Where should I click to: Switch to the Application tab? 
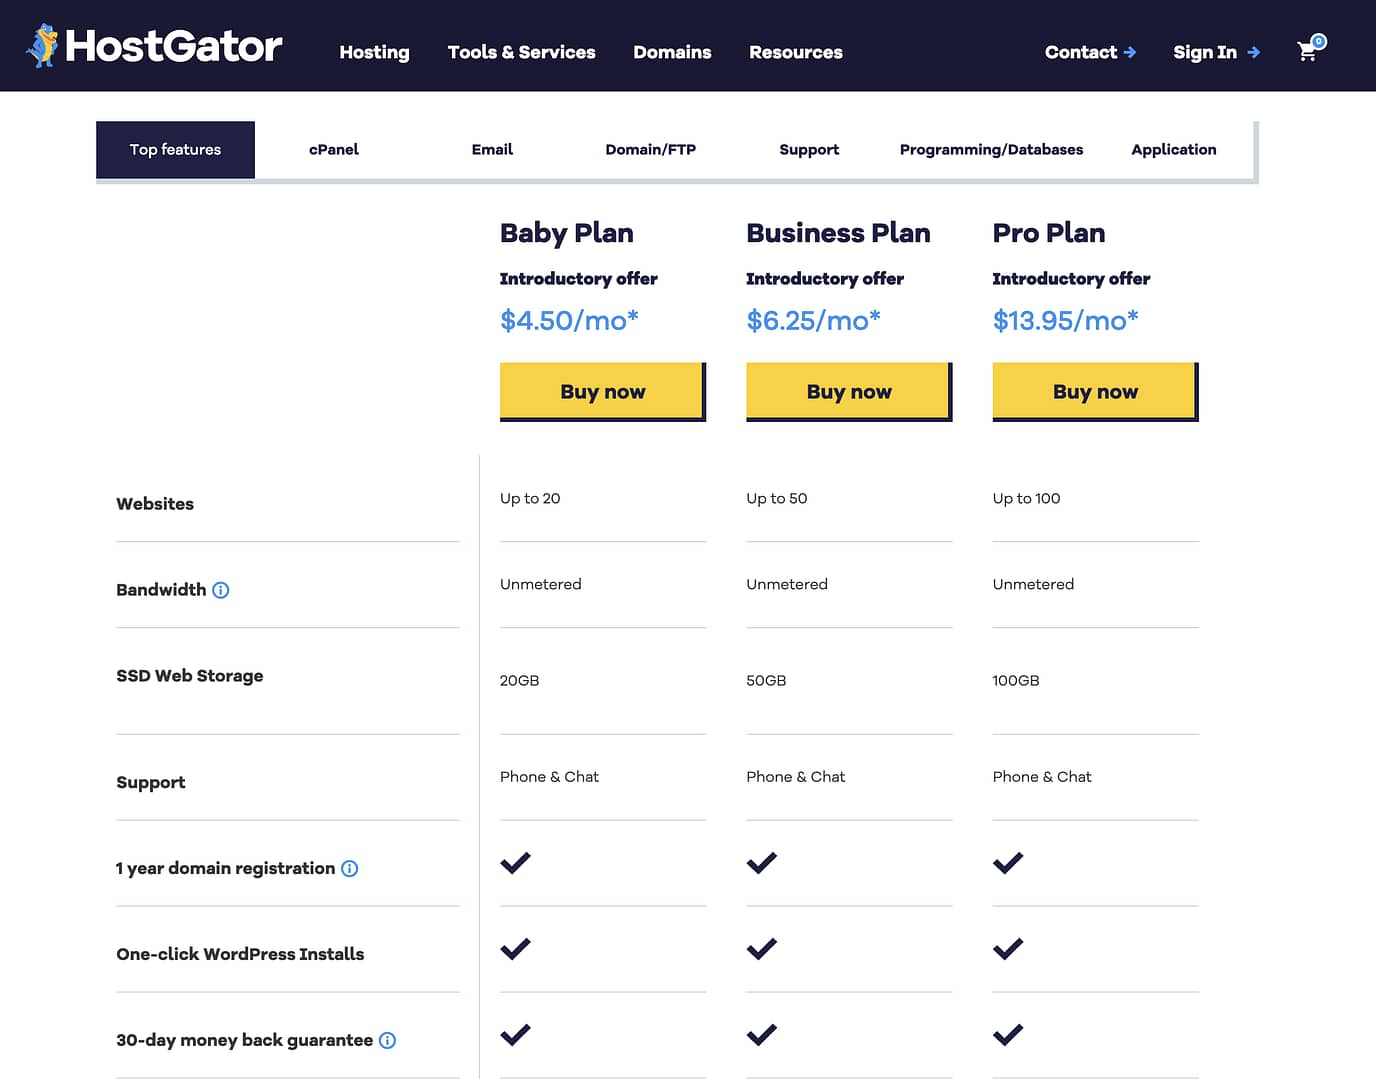[1174, 150]
